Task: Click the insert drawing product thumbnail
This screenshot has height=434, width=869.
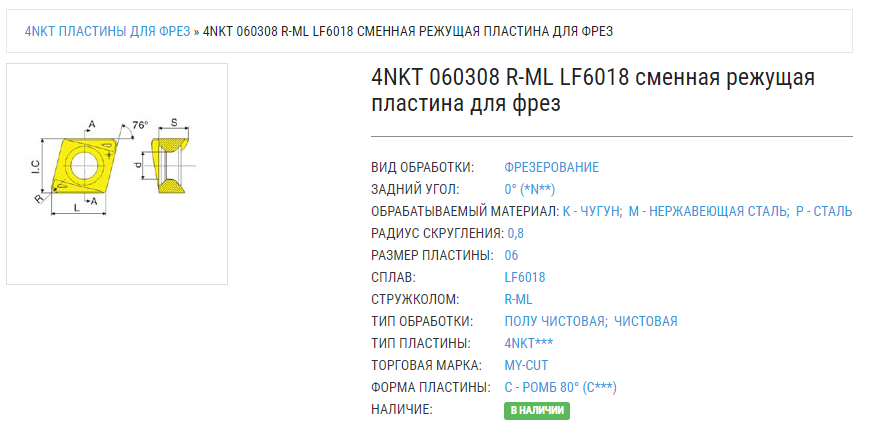Action: click(x=117, y=173)
